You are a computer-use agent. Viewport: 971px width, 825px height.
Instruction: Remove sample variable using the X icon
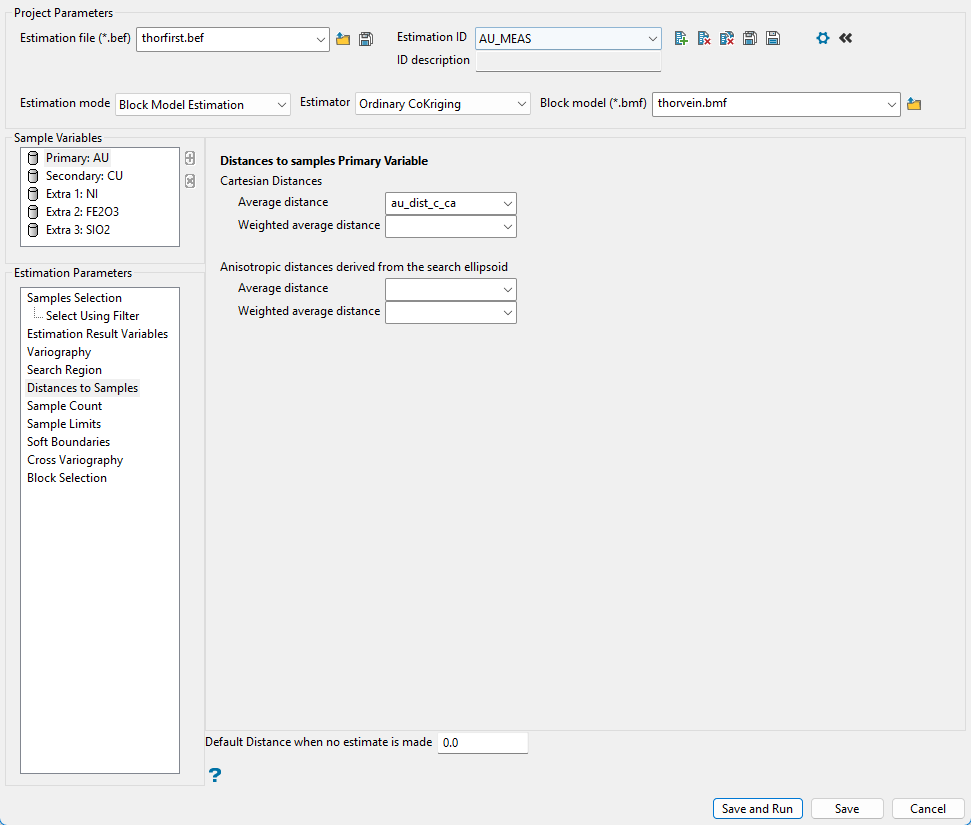tap(190, 181)
